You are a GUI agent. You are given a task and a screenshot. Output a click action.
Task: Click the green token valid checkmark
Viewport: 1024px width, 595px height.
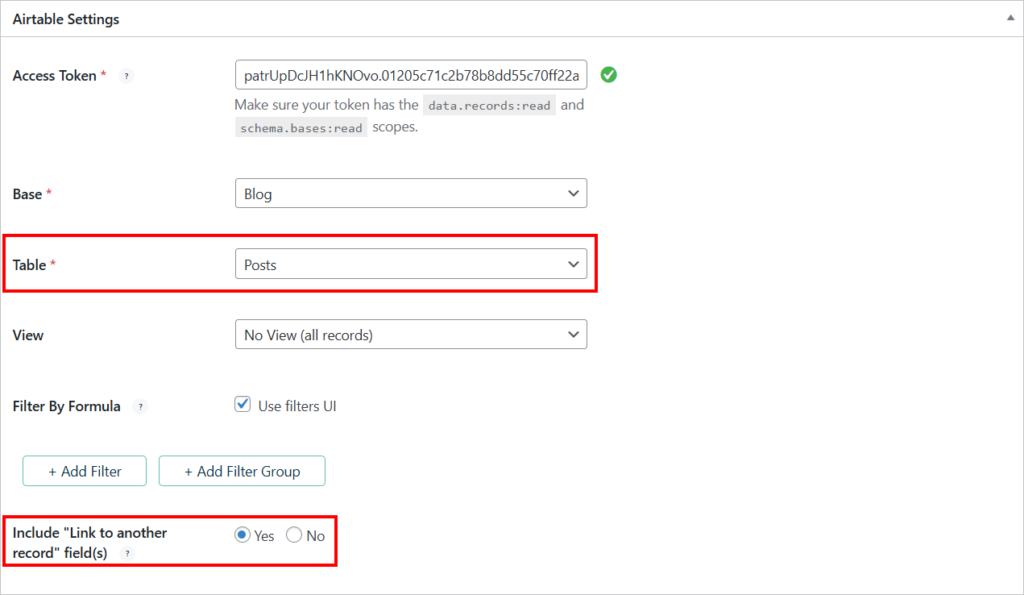point(609,74)
